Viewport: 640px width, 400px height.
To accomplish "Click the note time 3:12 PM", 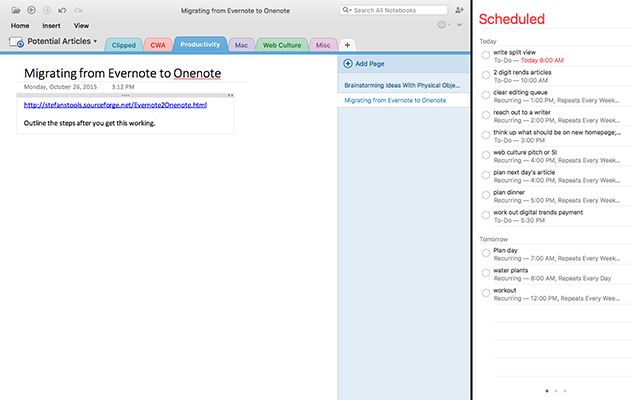I will click(123, 87).
